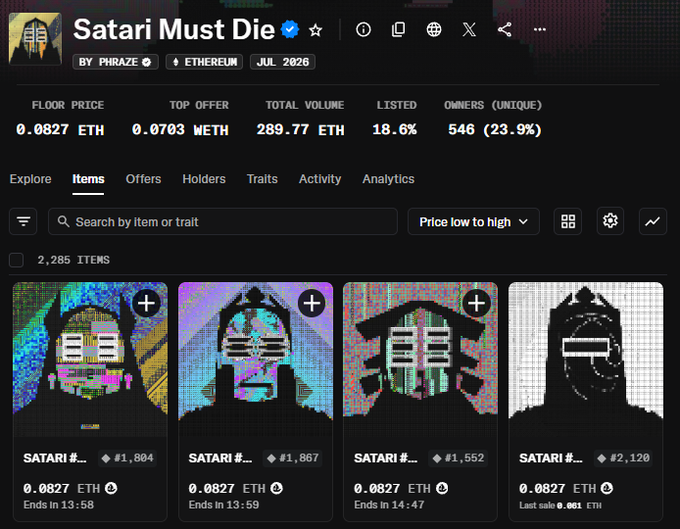Click the total volume 289.77 ETH

tap(300, 130)
